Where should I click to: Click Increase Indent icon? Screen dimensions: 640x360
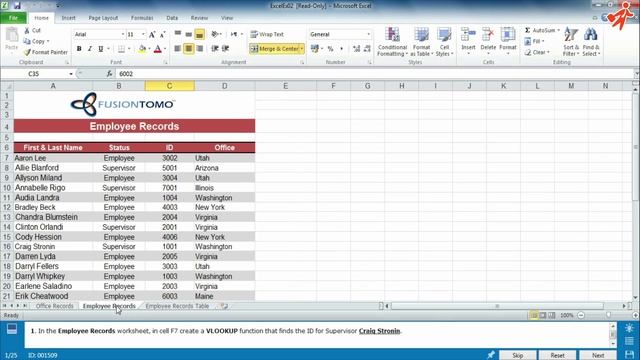[225, 49]
